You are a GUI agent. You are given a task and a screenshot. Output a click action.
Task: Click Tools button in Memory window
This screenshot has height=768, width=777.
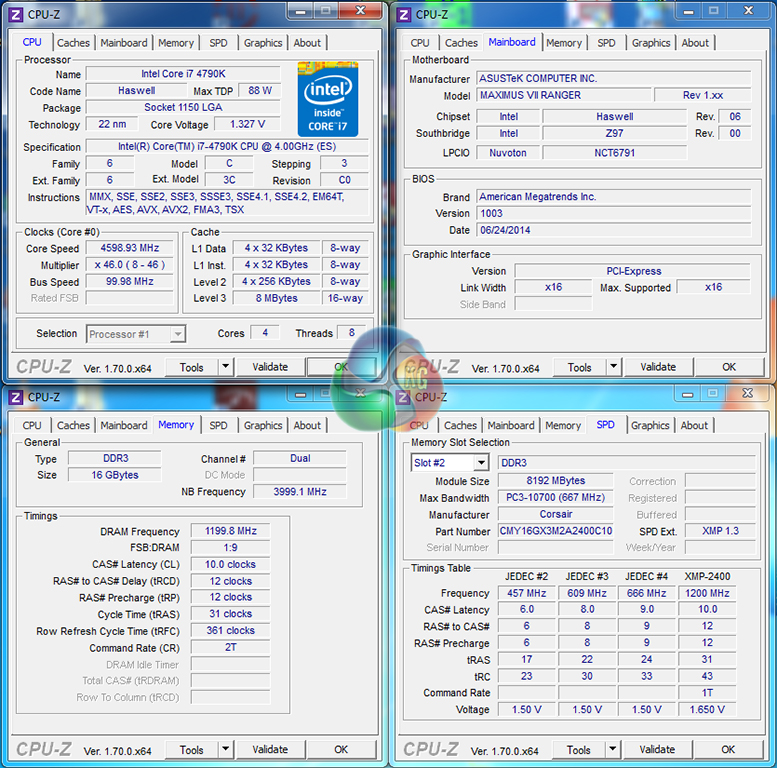192,750
